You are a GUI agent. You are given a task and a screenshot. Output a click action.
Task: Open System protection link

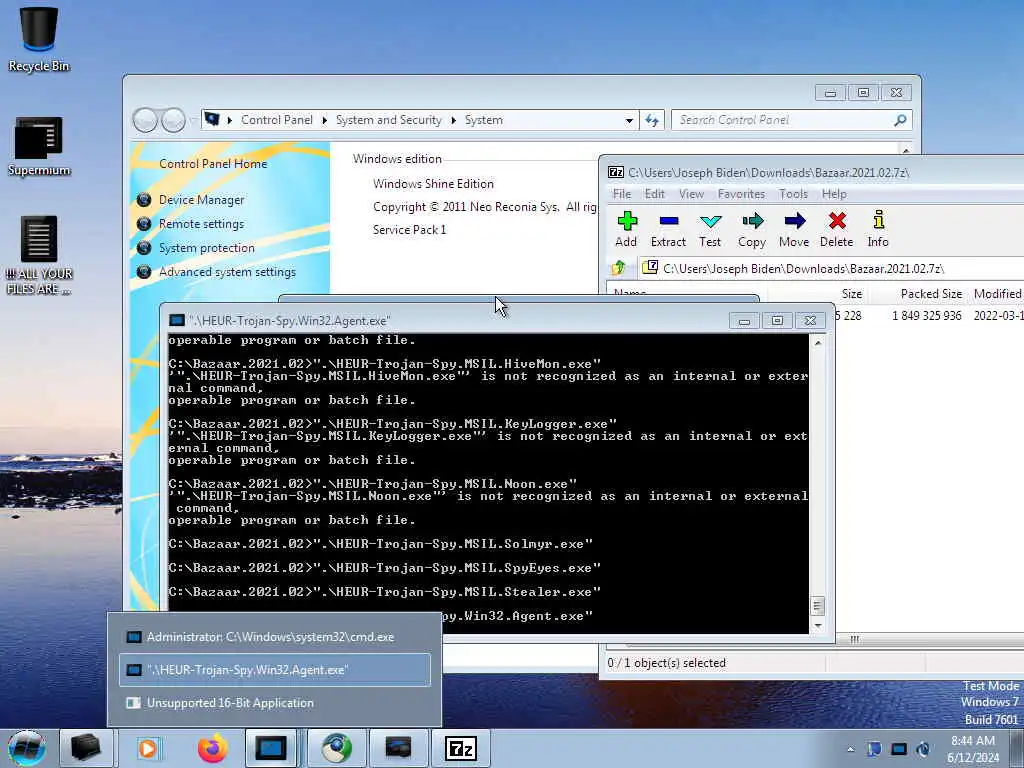pyautogui.click(x=206, y=248)
